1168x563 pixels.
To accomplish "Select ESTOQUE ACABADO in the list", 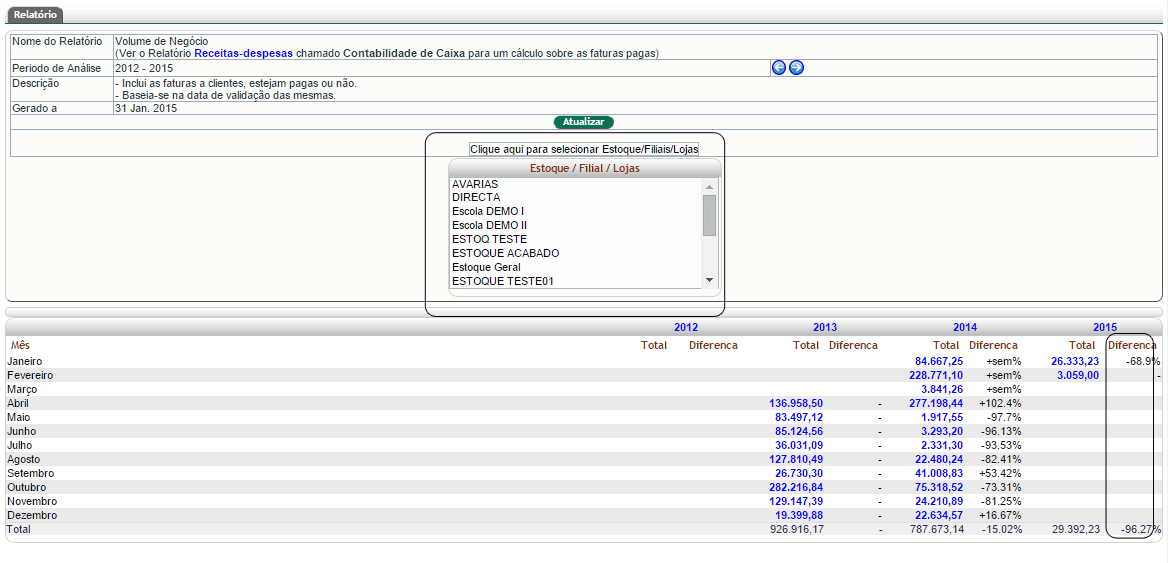I will [576, 253].
